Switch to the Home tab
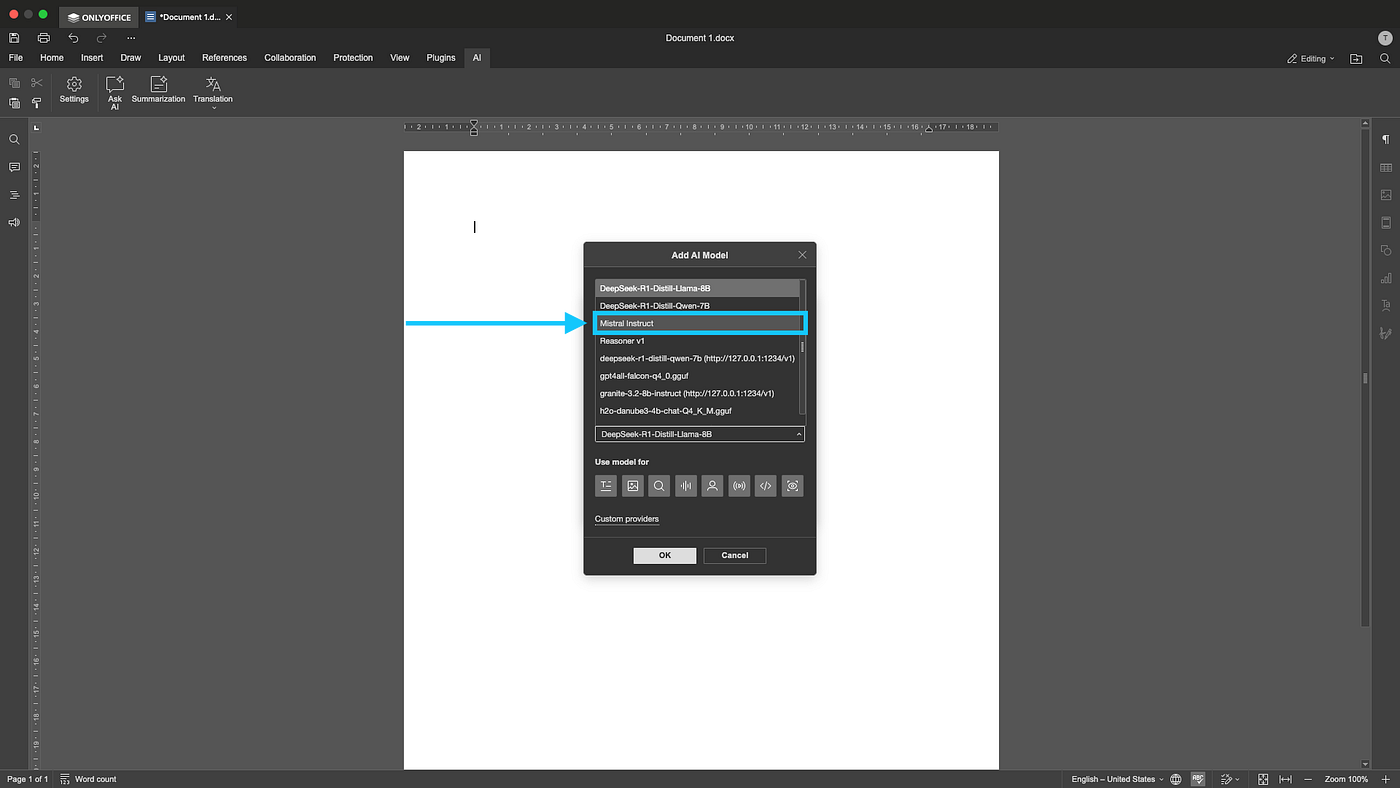 pyautogui.click(x=52, y=58)
